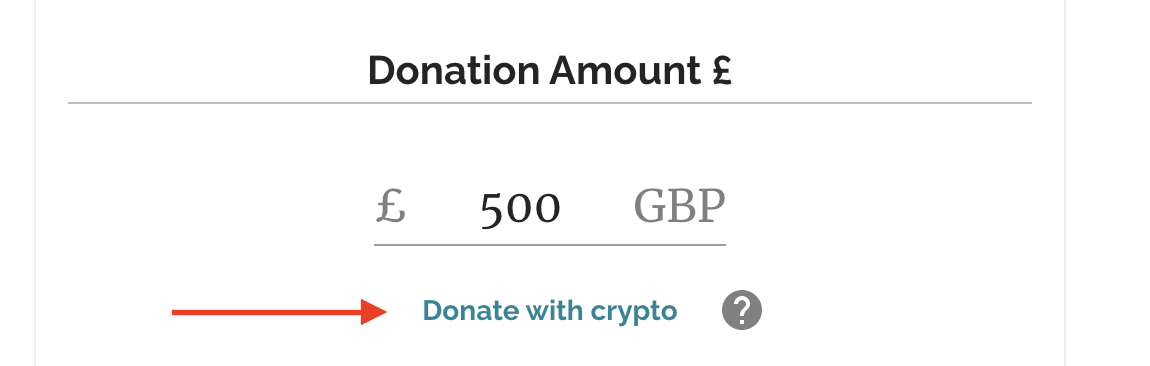Place cursor after the 500 value
Image resolution: width=1150 pixels, height=366 pixels.
pyautogui.click(x=564, y=208)
